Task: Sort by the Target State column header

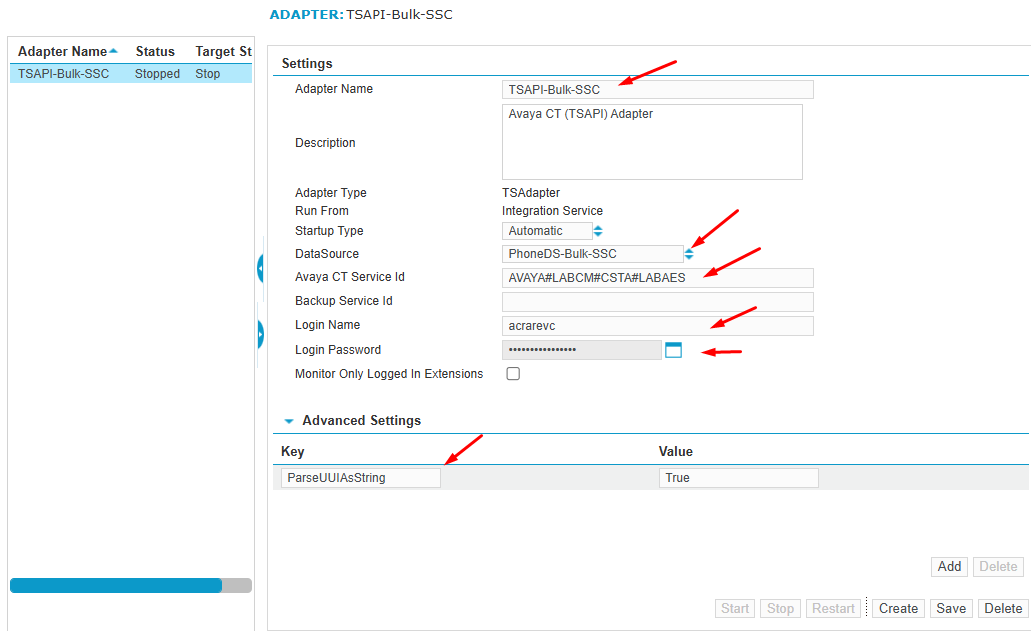Action: pos(222,51)
